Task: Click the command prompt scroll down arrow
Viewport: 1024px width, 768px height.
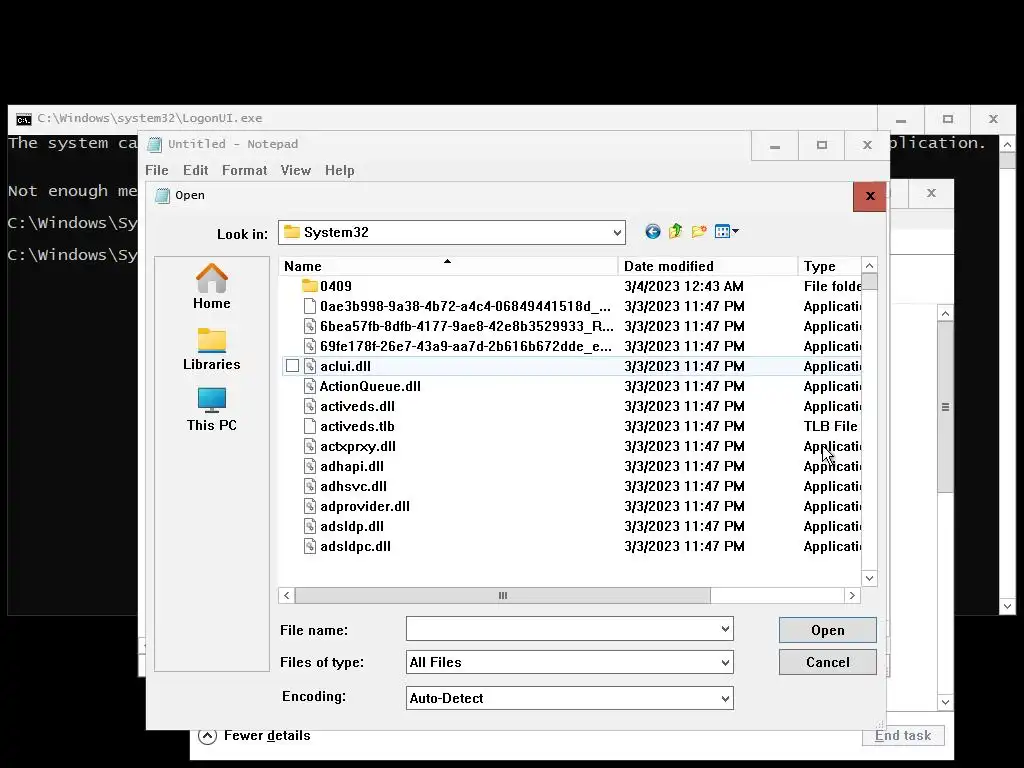Action: [x=1007, y=607]
